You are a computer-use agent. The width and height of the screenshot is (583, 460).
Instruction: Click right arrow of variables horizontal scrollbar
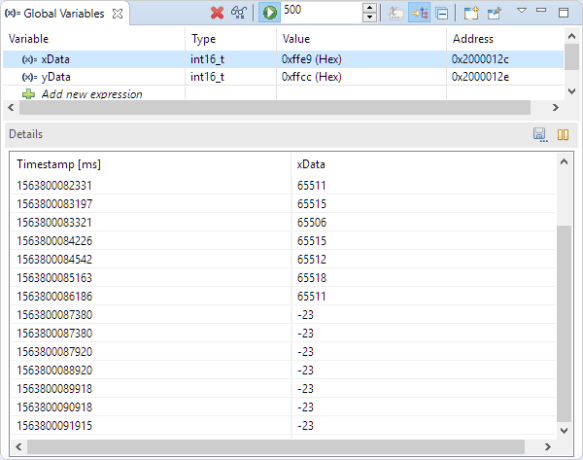555,107
